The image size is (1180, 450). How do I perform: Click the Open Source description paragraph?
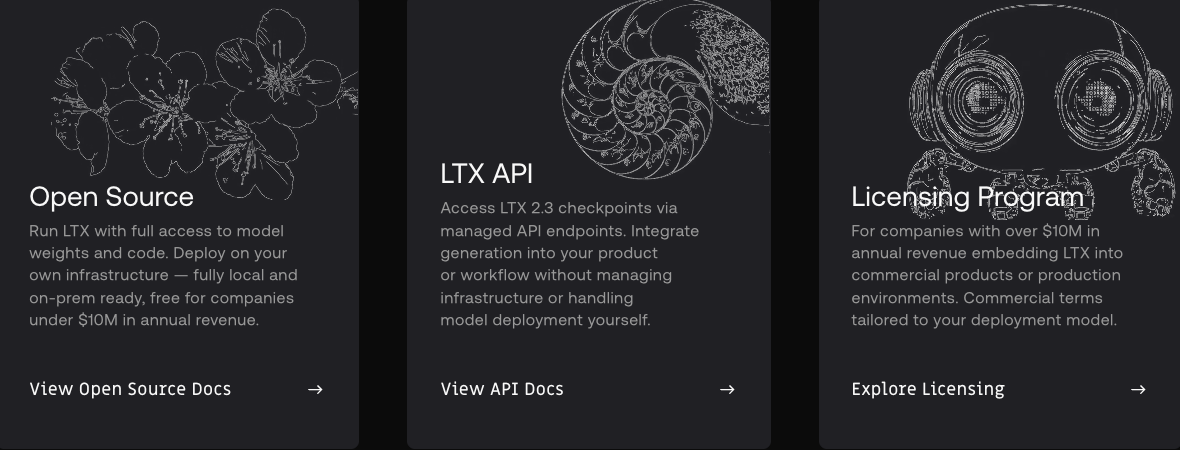coord(163,275)
